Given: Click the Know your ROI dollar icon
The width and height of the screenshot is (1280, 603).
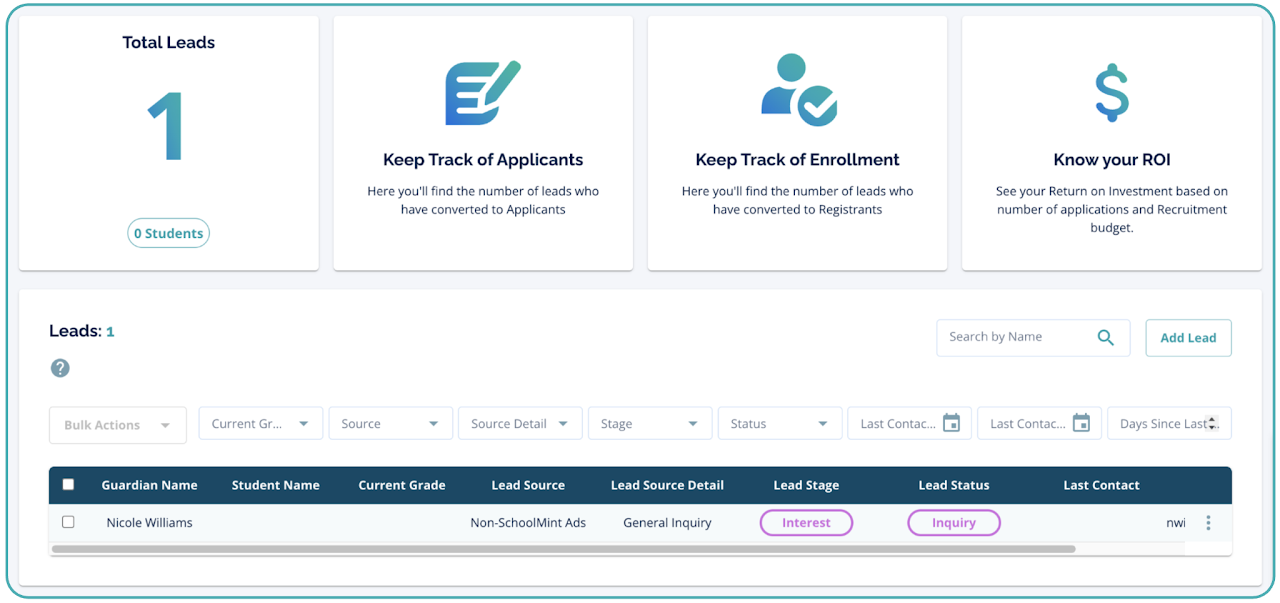Looking at the screenshot, I should (x=1111, y=92).
